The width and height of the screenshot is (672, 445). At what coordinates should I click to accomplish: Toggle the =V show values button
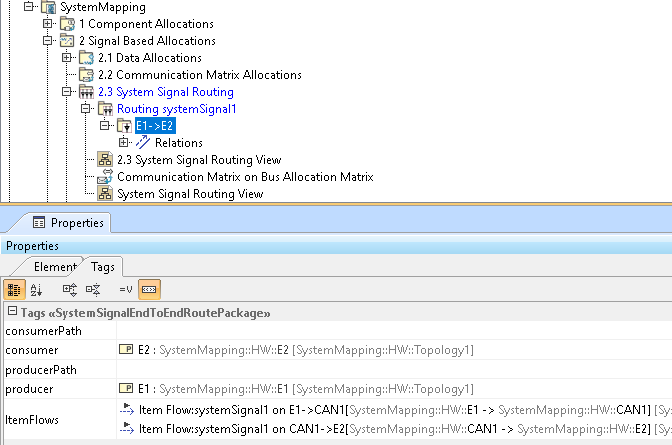(x=126, y=290)
